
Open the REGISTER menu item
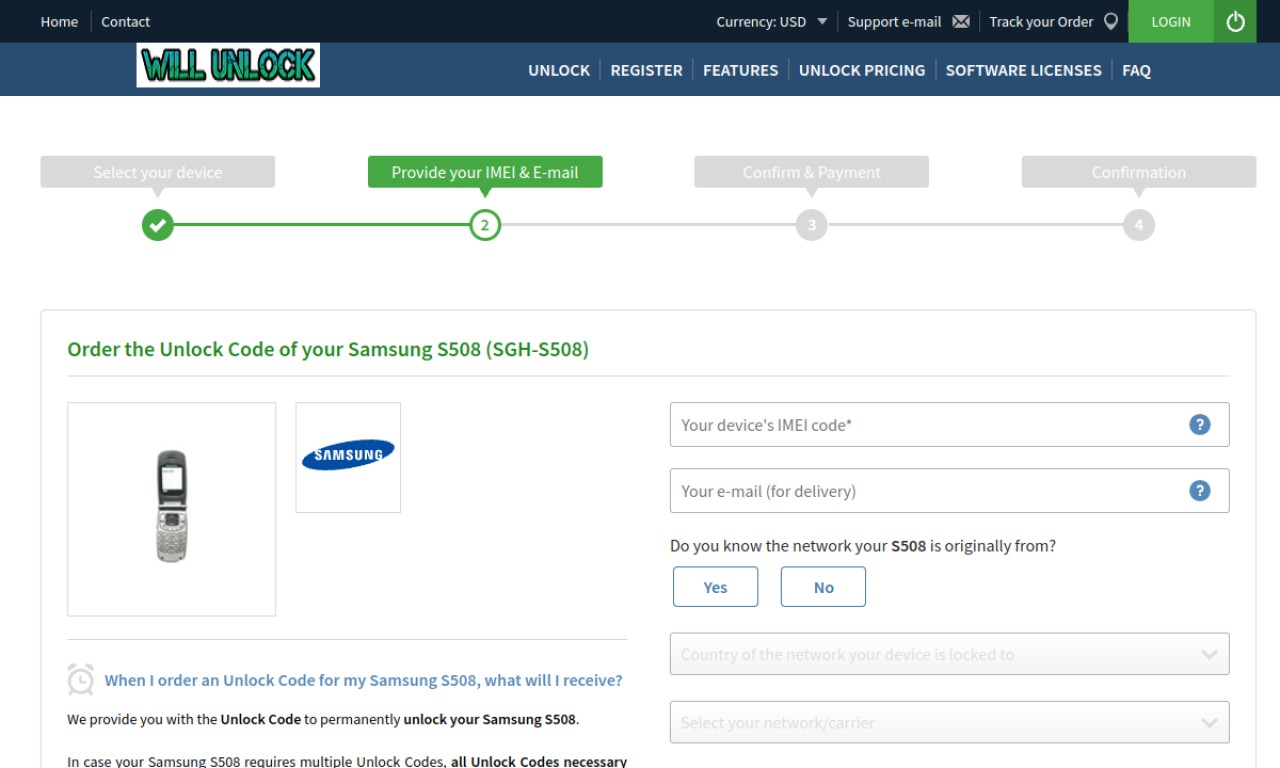coord(647,70)
